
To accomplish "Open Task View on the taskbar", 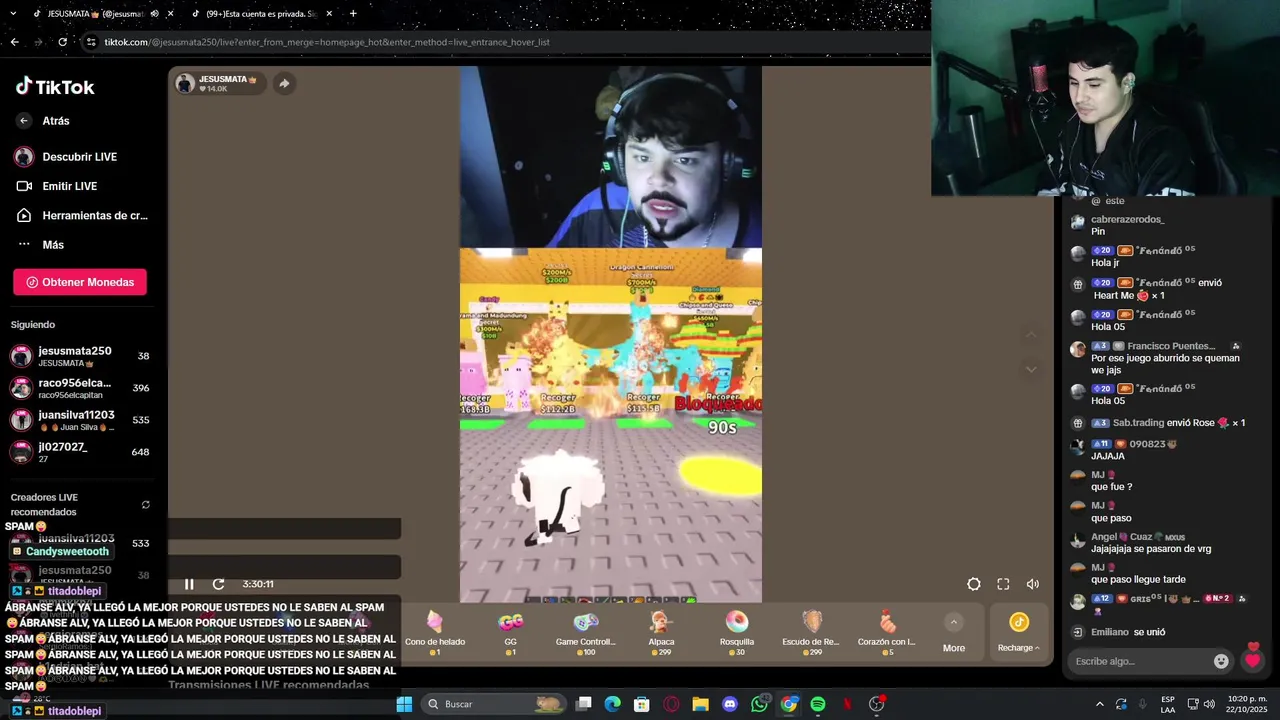I will coord(584,704).
